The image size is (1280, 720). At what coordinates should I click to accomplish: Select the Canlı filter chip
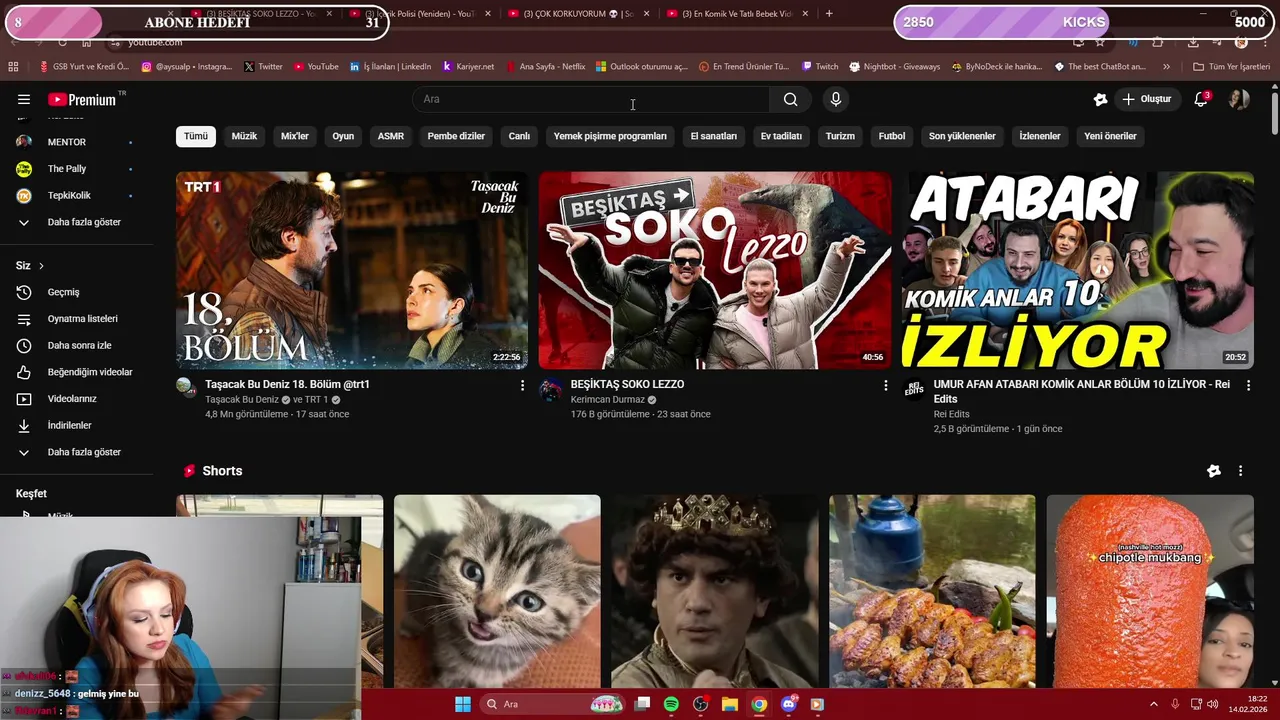tap(519, 136)
